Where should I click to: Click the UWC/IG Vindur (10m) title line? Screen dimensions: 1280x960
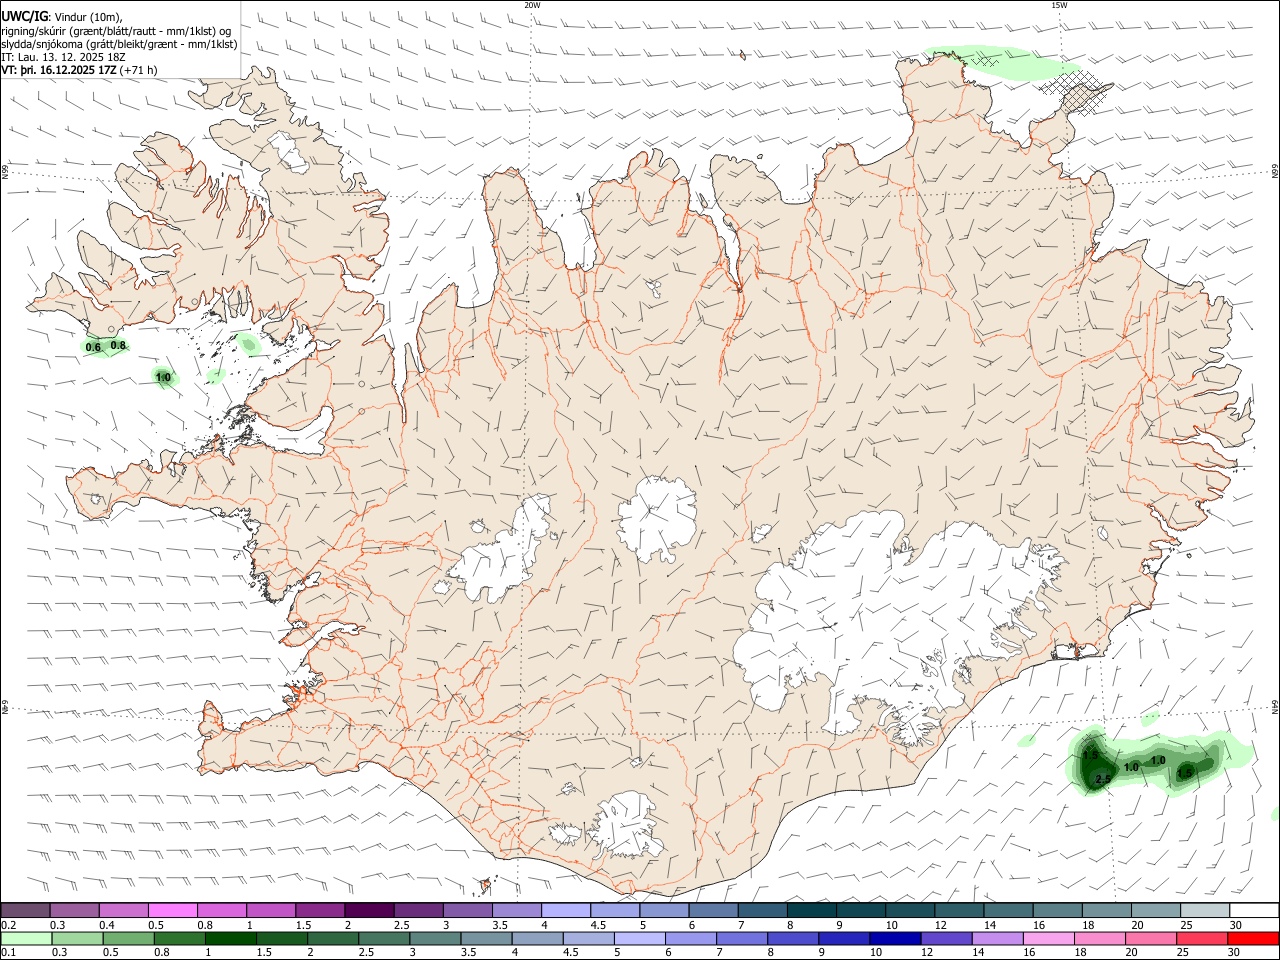point(62,16)
